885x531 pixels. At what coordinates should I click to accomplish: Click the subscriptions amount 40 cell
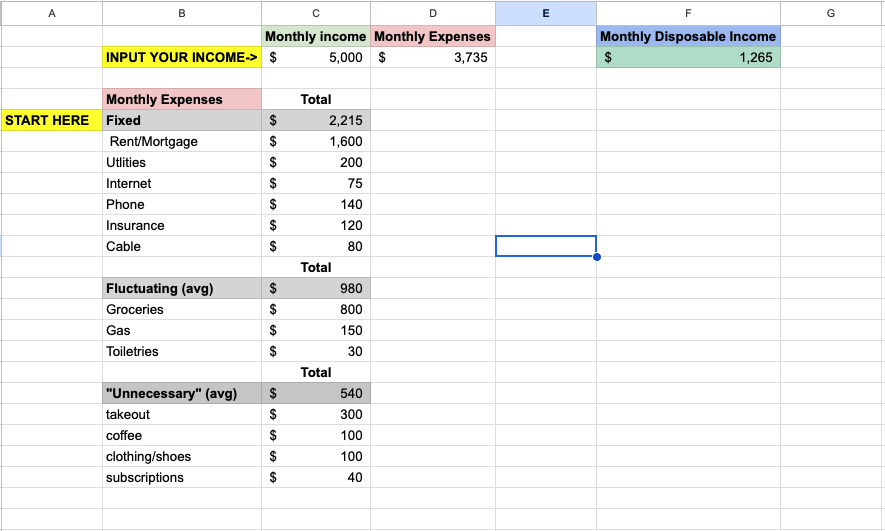(316, 477)
